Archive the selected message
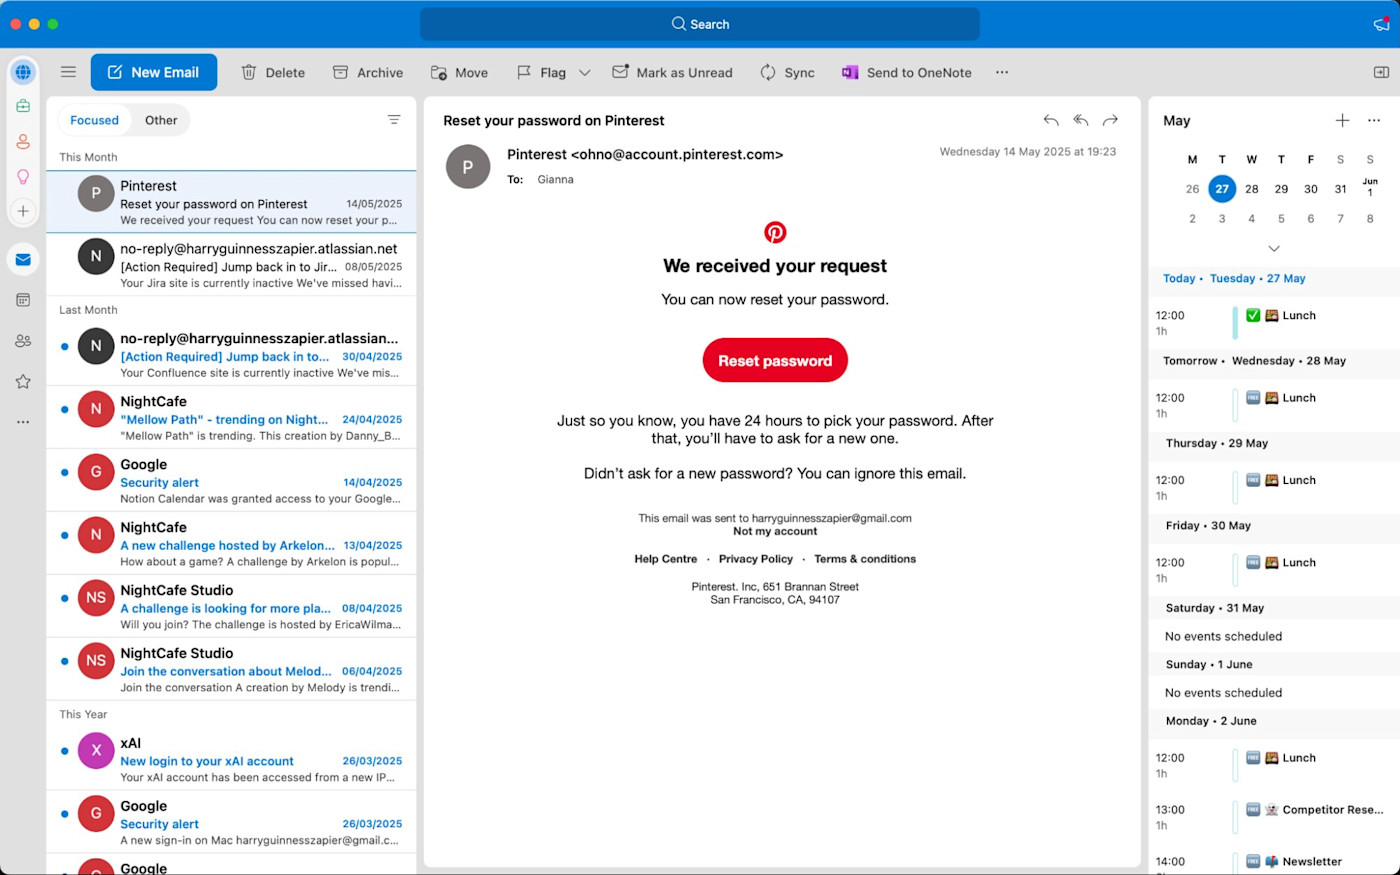1400x875 pixels. click(368, 72)
